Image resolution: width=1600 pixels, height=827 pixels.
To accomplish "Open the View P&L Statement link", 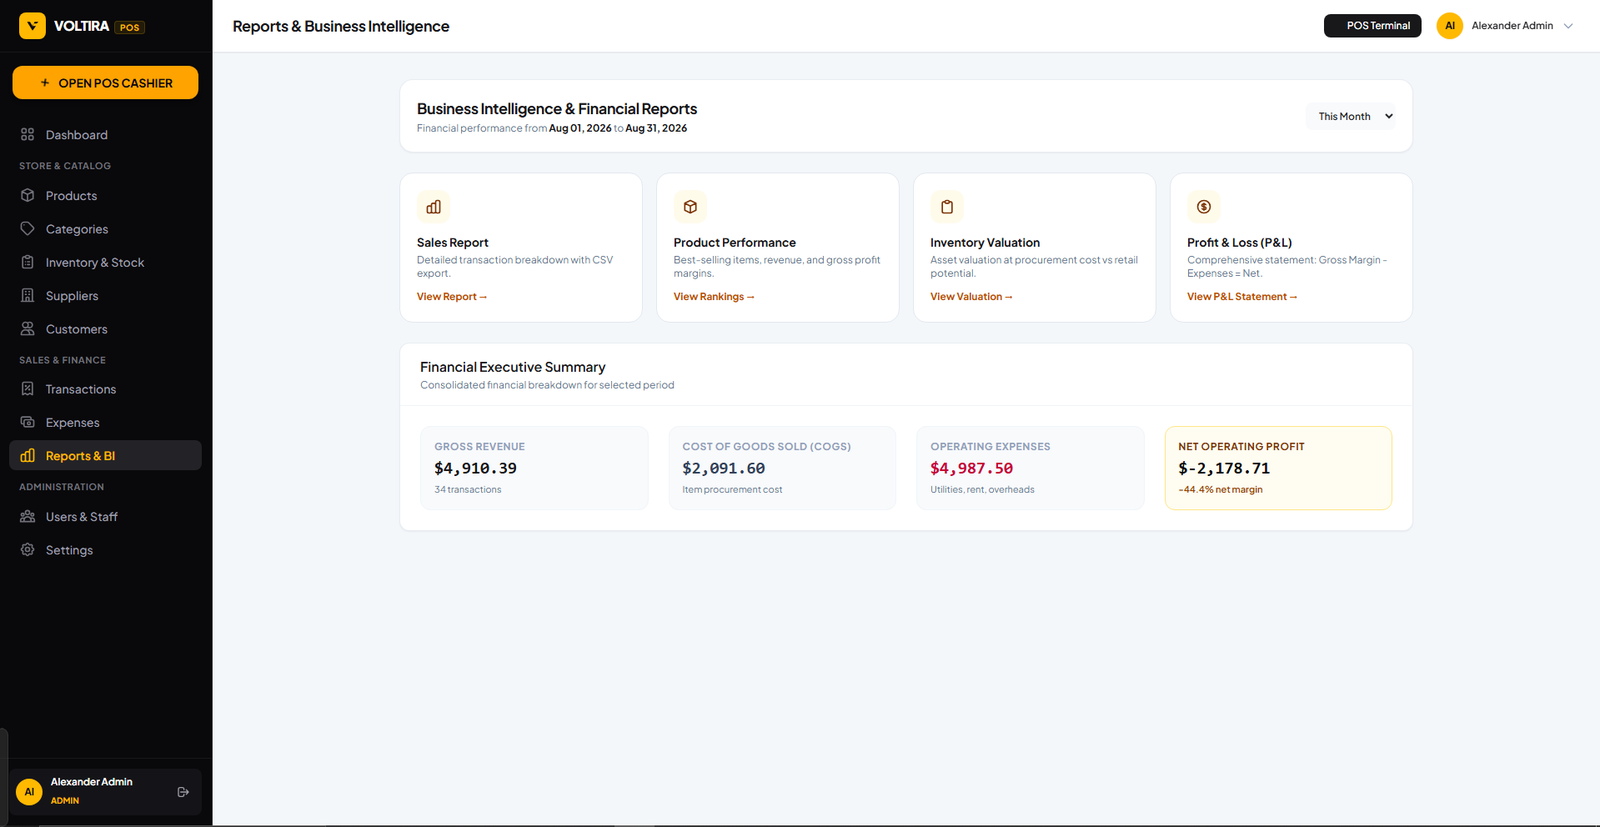I will tap(1242, 297).
